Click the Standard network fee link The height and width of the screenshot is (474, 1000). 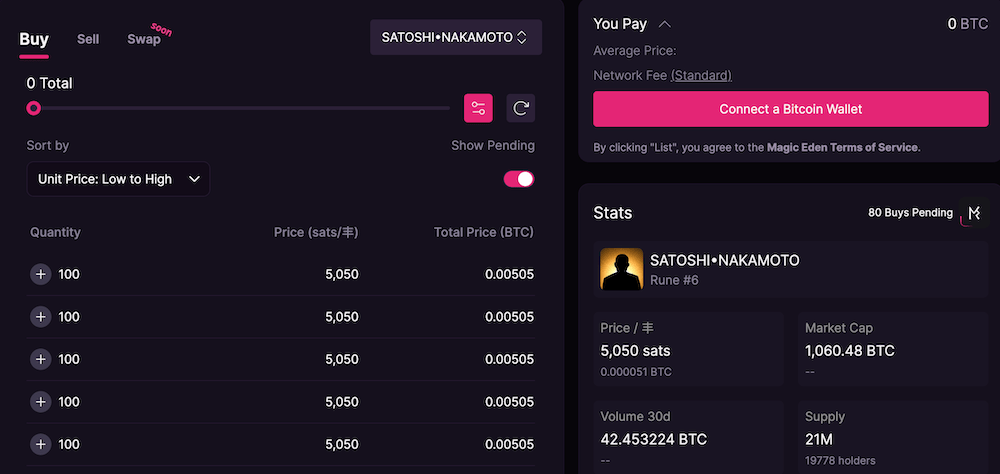(701, 75)
